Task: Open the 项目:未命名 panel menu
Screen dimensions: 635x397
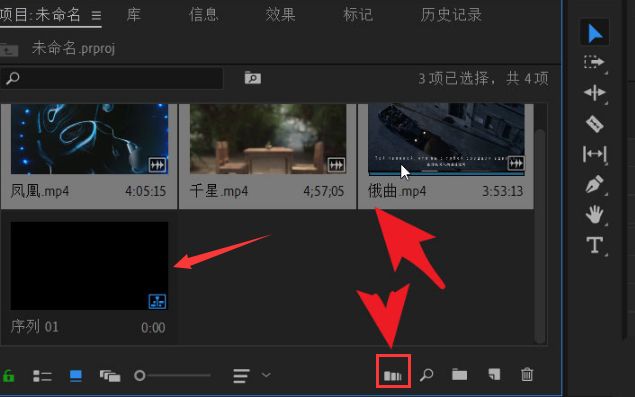Action: click(x=96, y=15)
